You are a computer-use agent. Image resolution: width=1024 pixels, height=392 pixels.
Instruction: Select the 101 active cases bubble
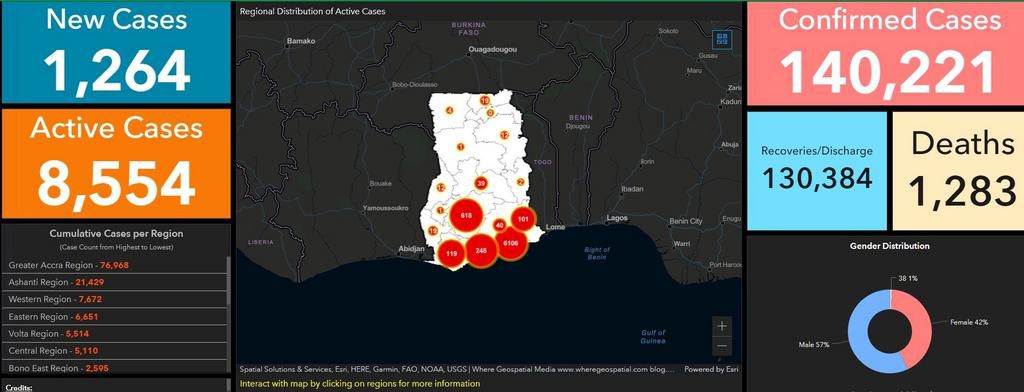point(522,220)
